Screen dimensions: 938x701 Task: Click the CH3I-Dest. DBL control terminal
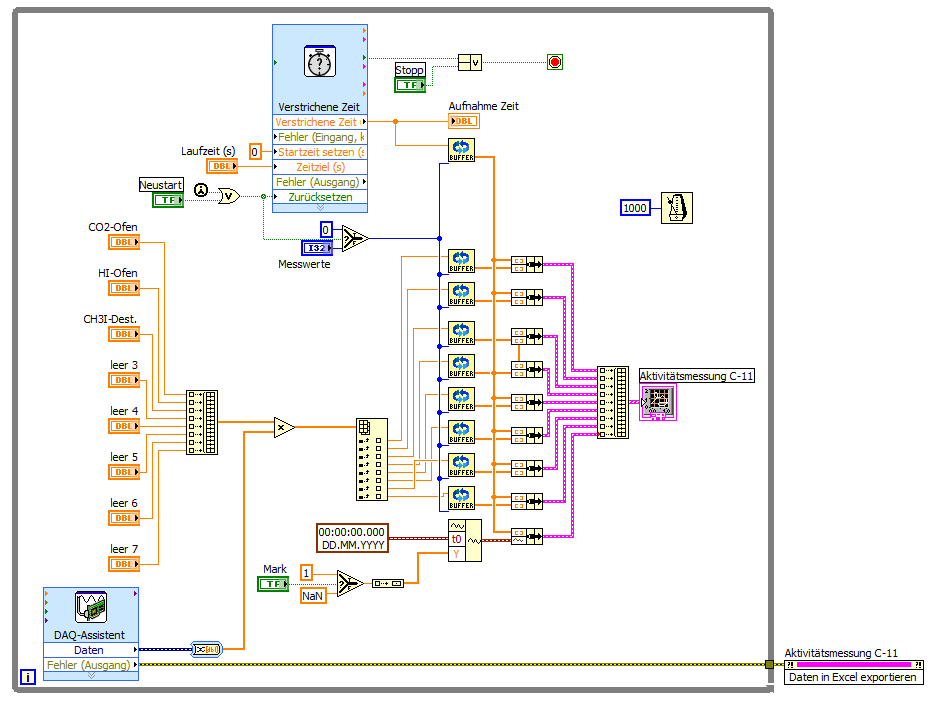tap(124, 334)
